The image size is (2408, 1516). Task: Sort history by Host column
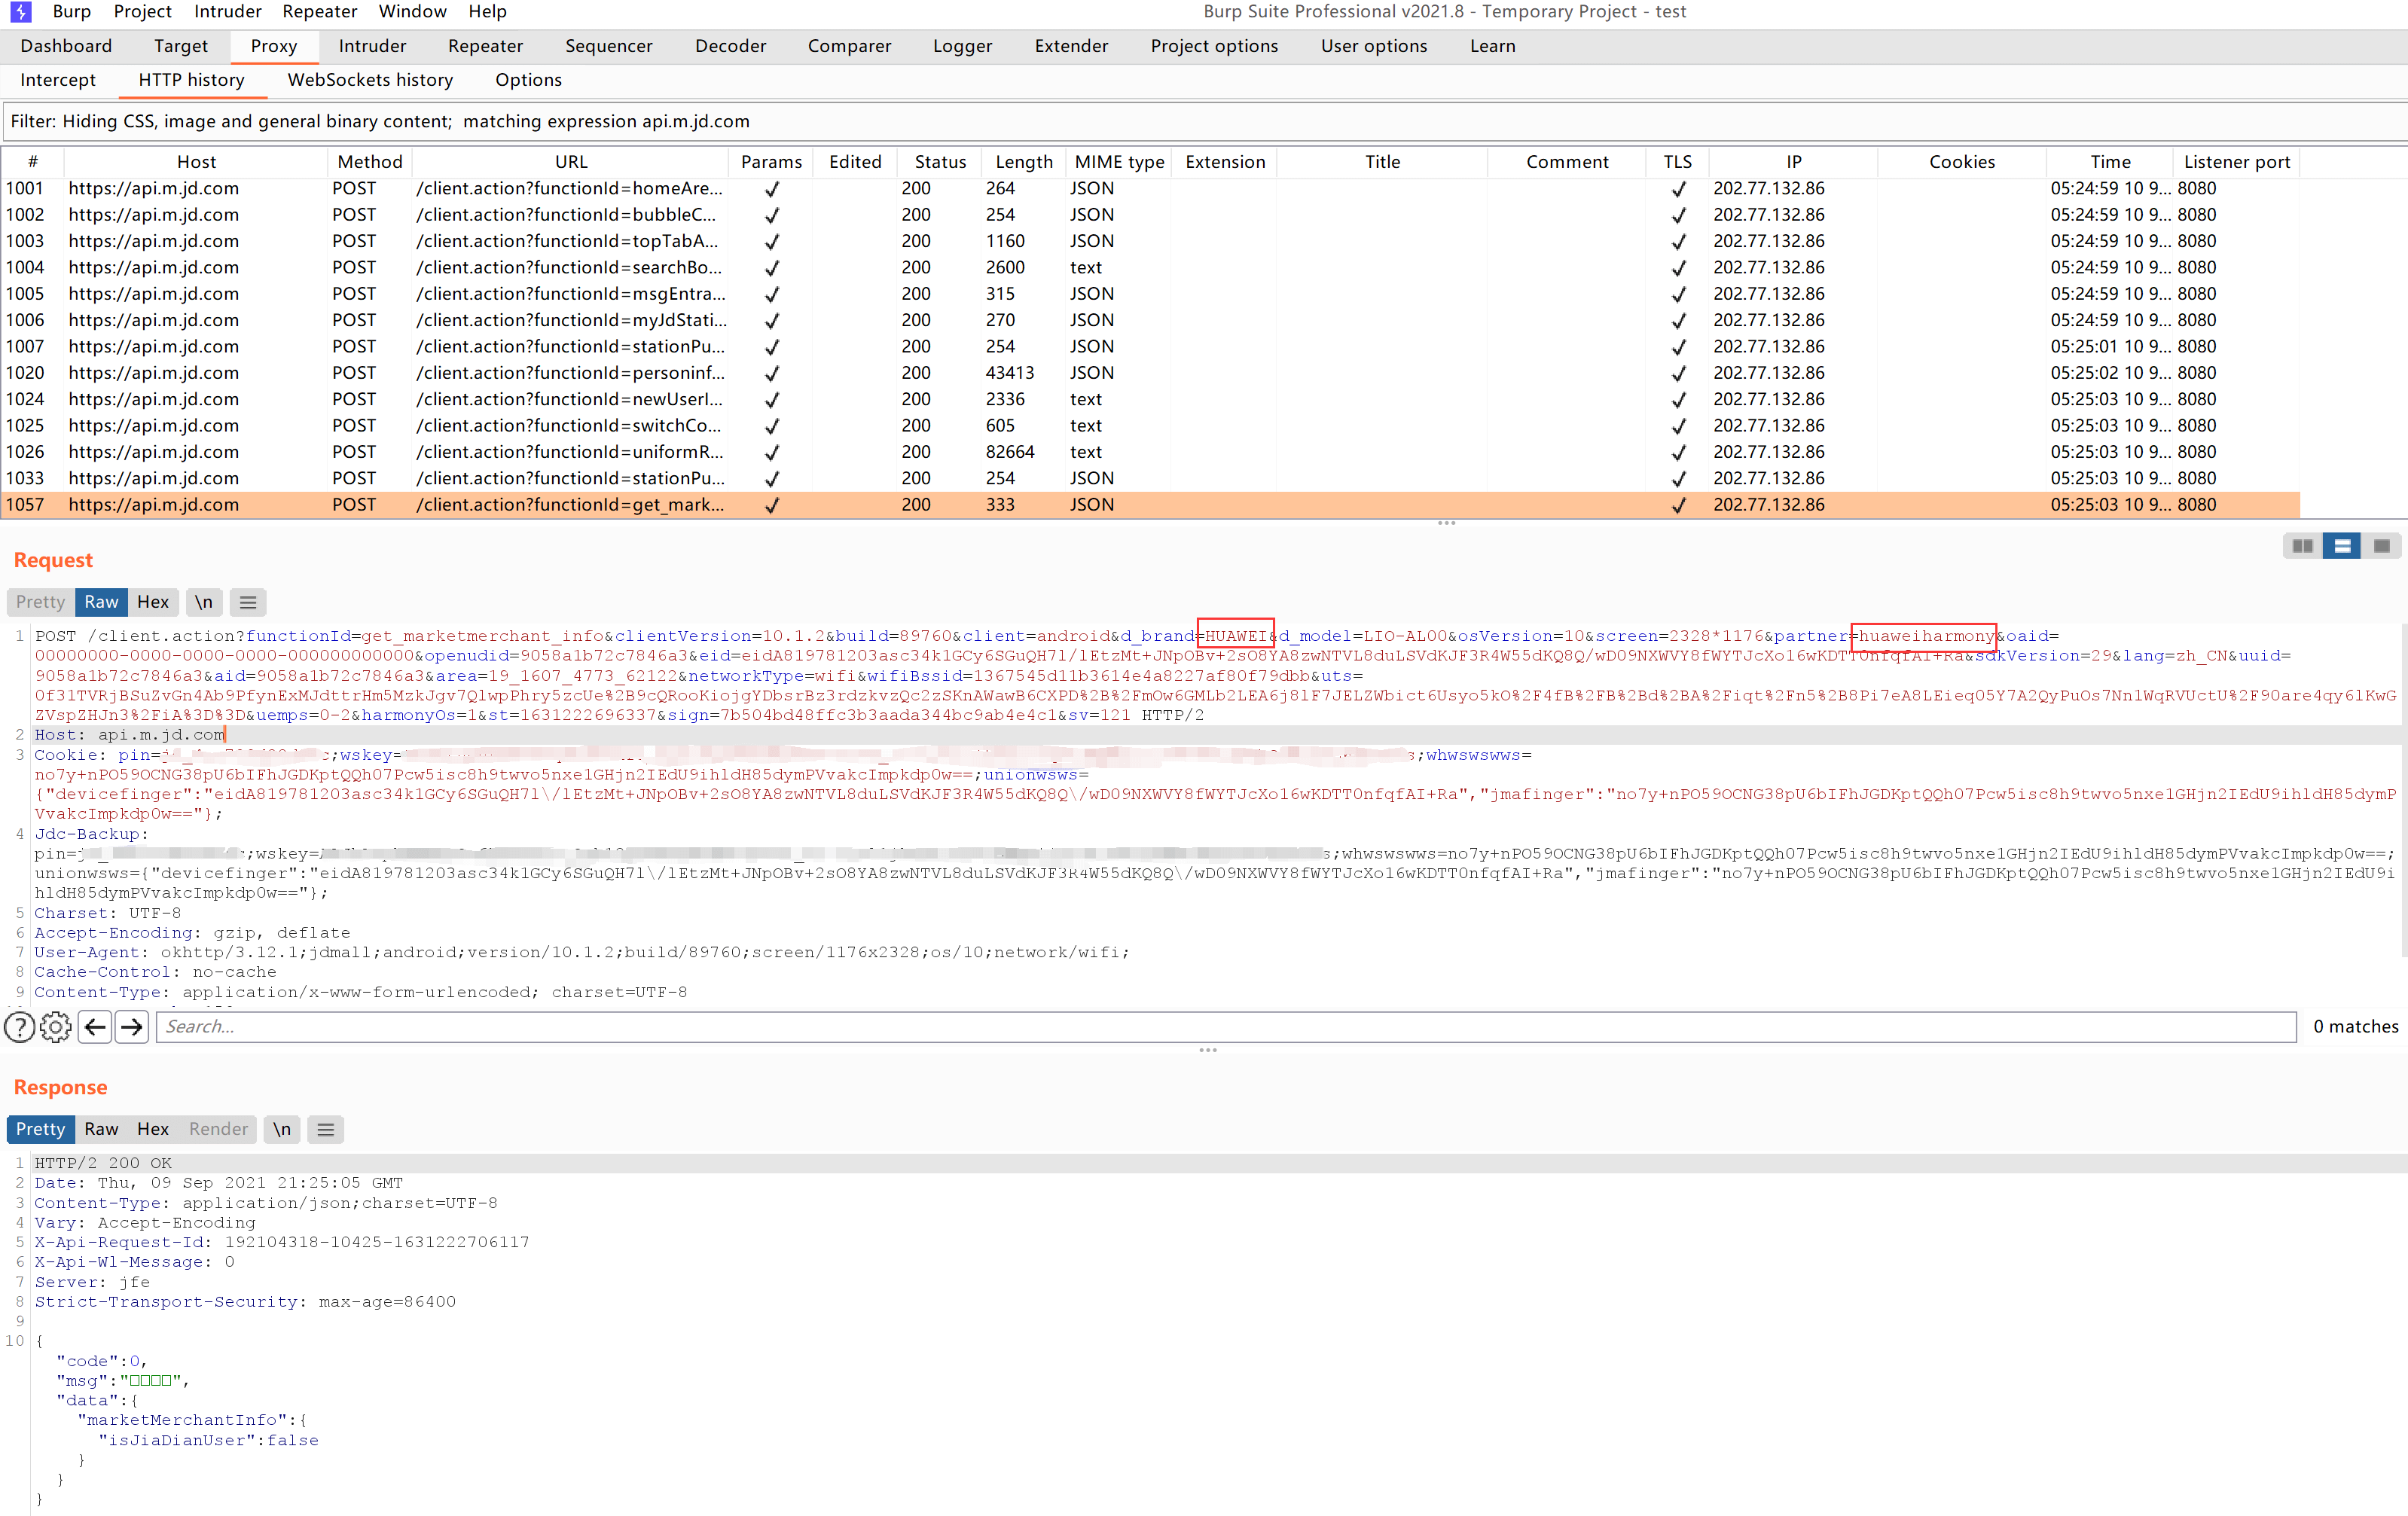click(x=196, y=162)
